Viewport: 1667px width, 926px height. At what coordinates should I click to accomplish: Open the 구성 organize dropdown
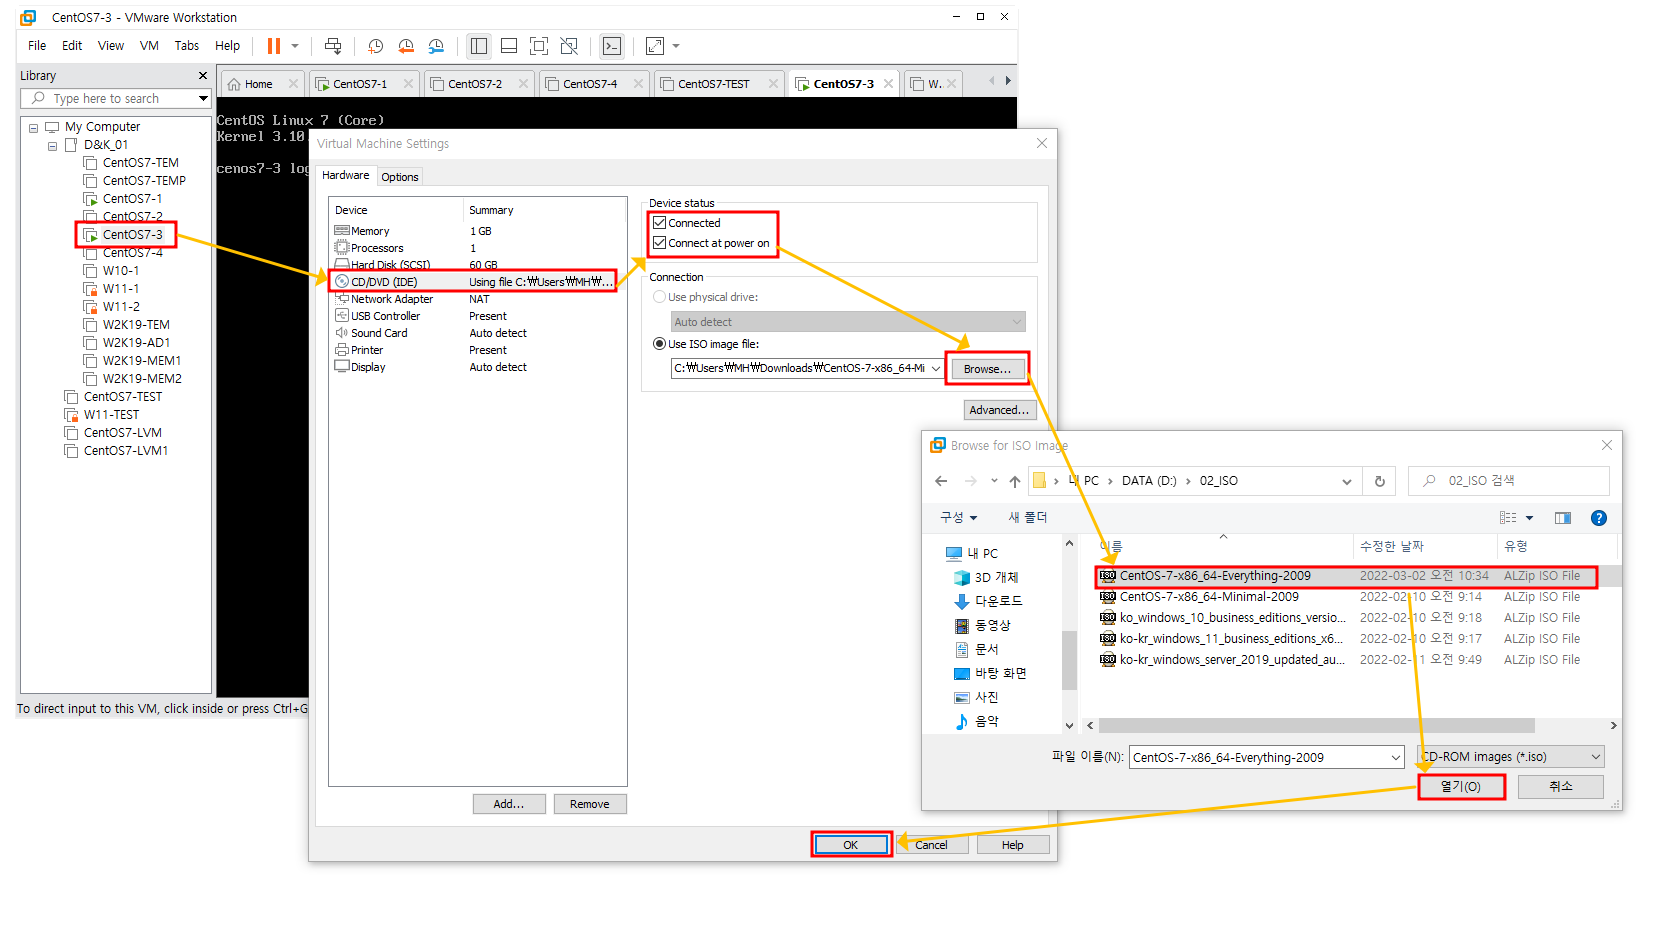pos(958,518)
